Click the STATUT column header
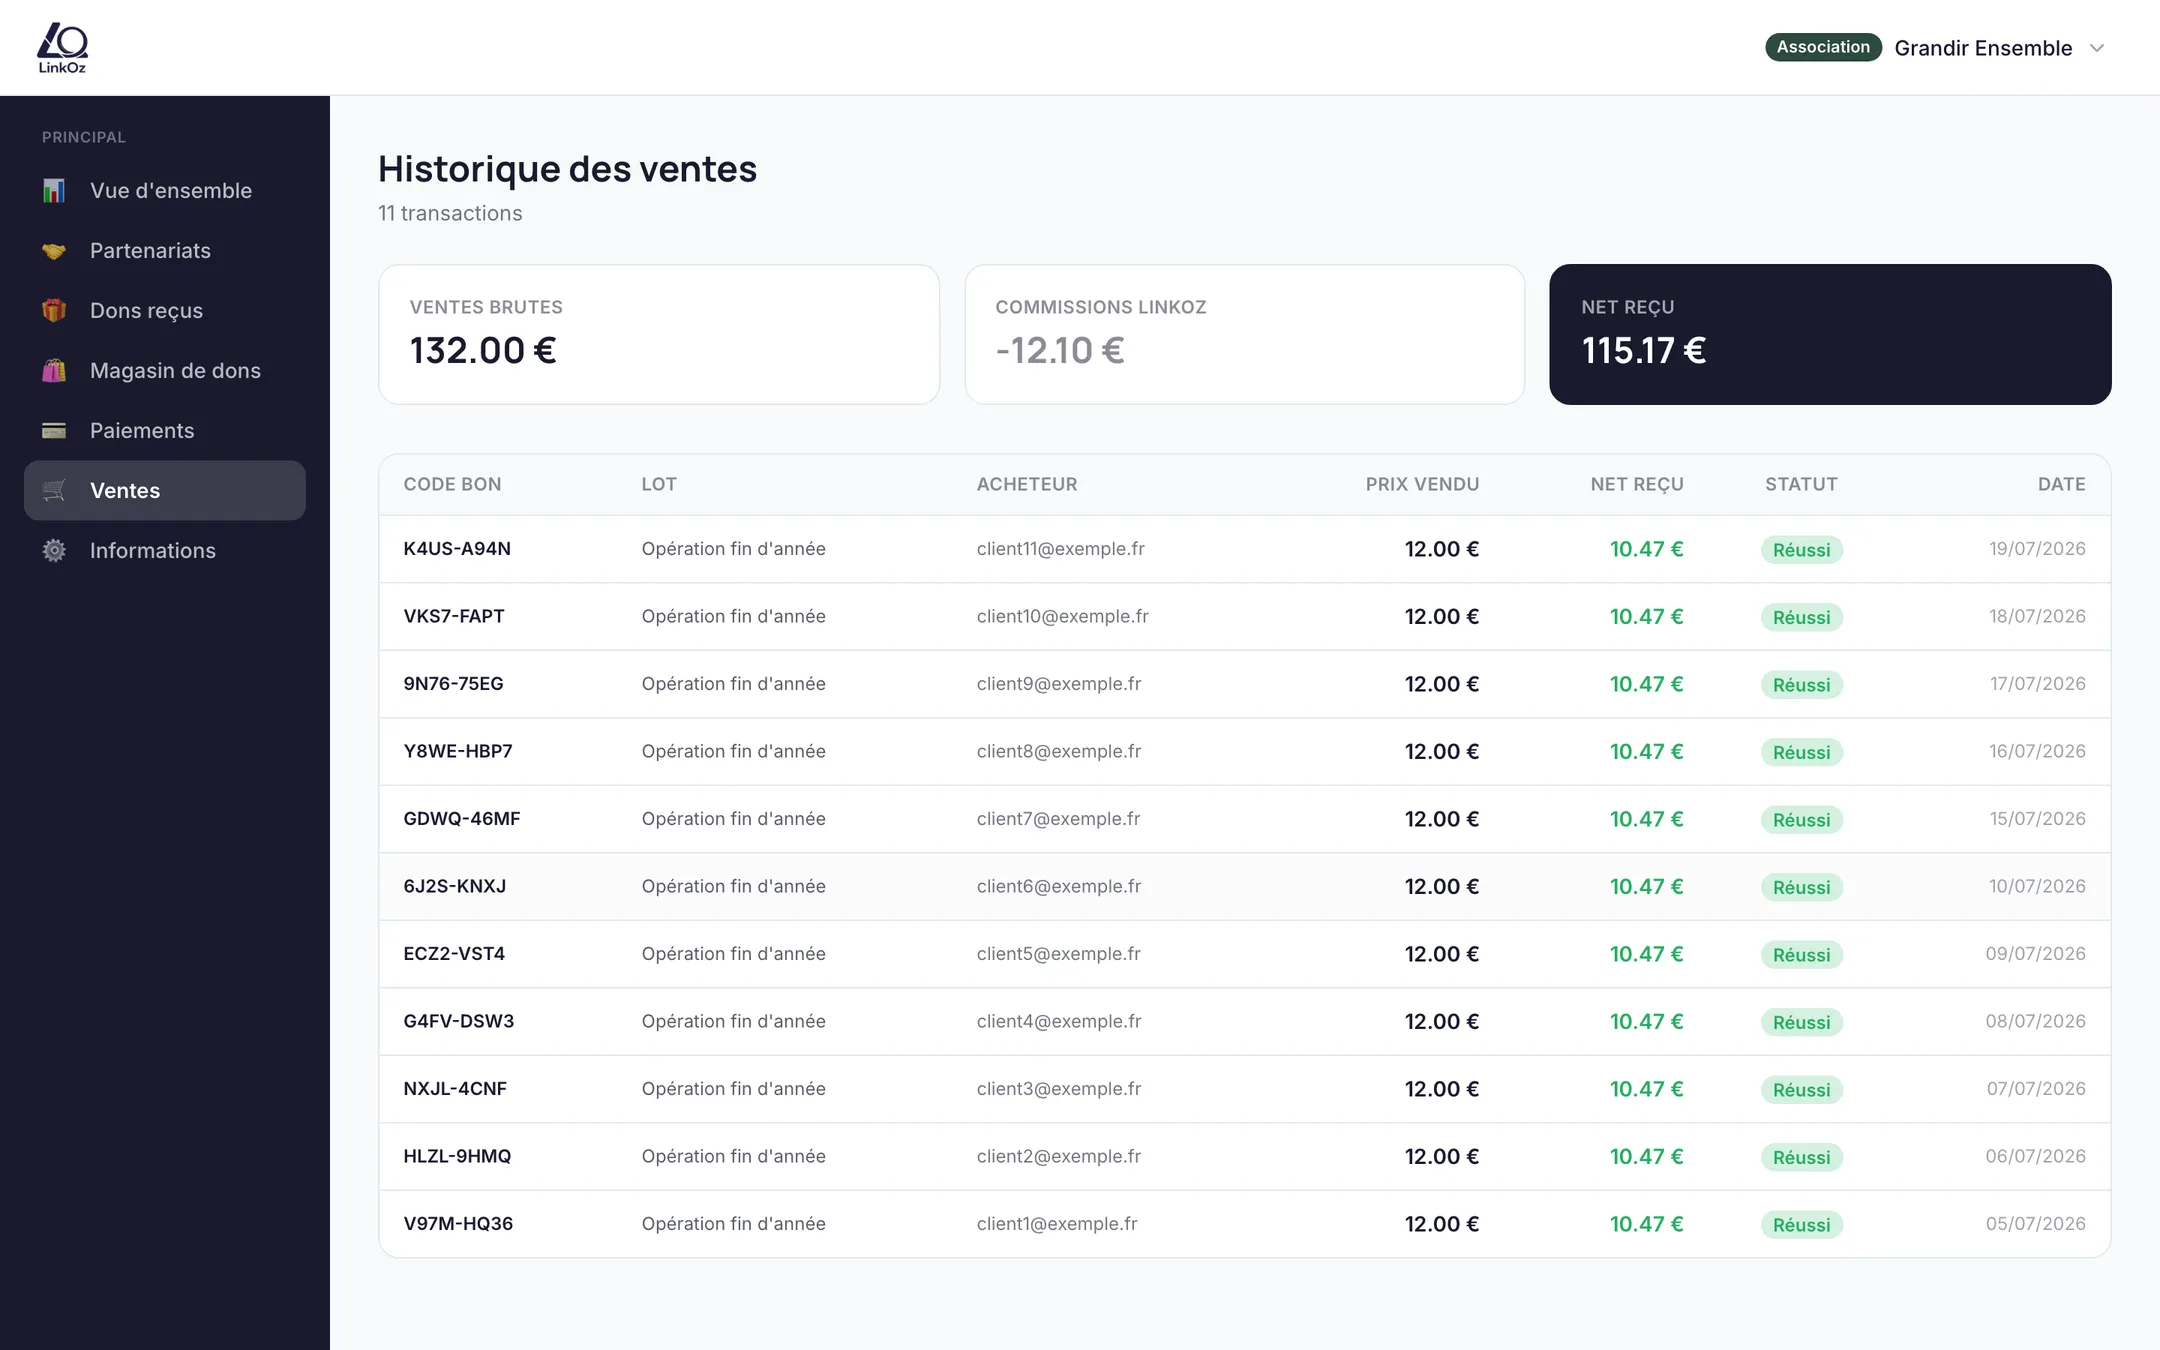 [x=1801, y=484]
